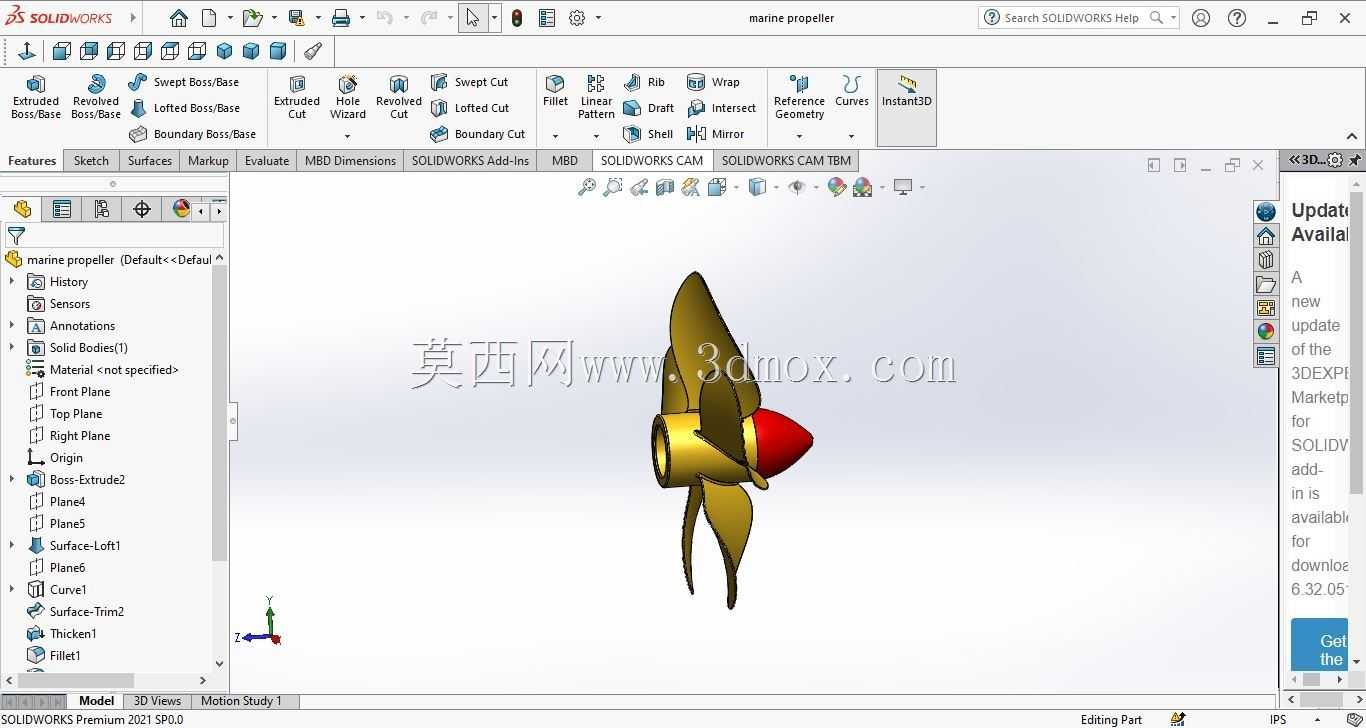Select the Linear Pattern tool

click(596, 97)
